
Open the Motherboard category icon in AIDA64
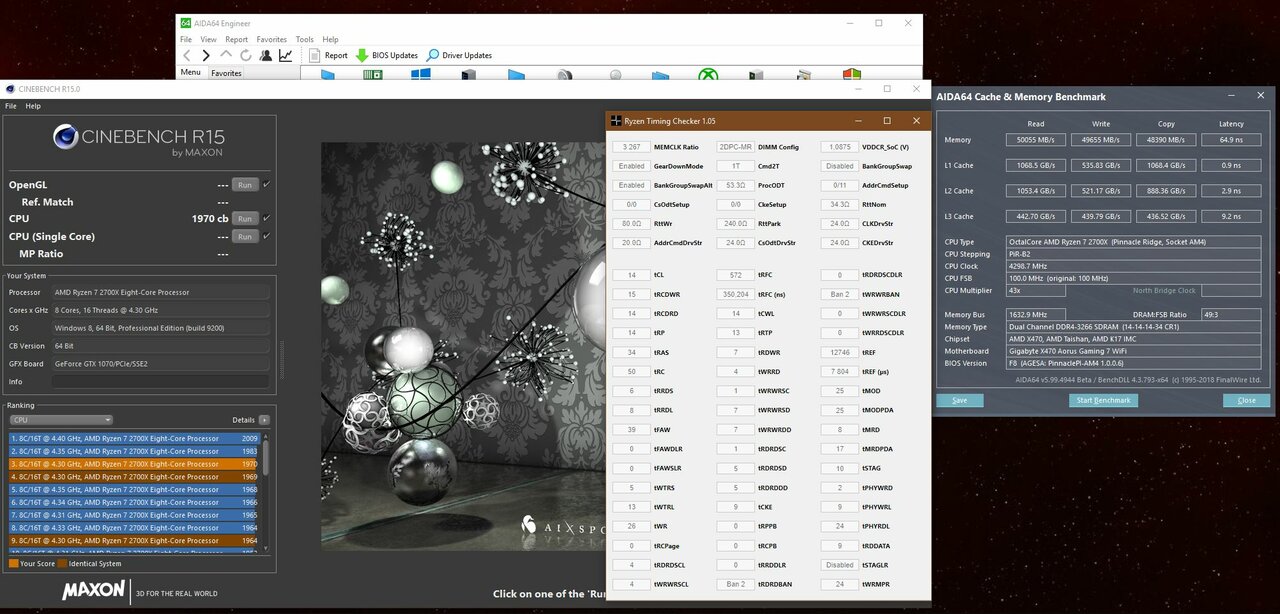tap(372, 75)
